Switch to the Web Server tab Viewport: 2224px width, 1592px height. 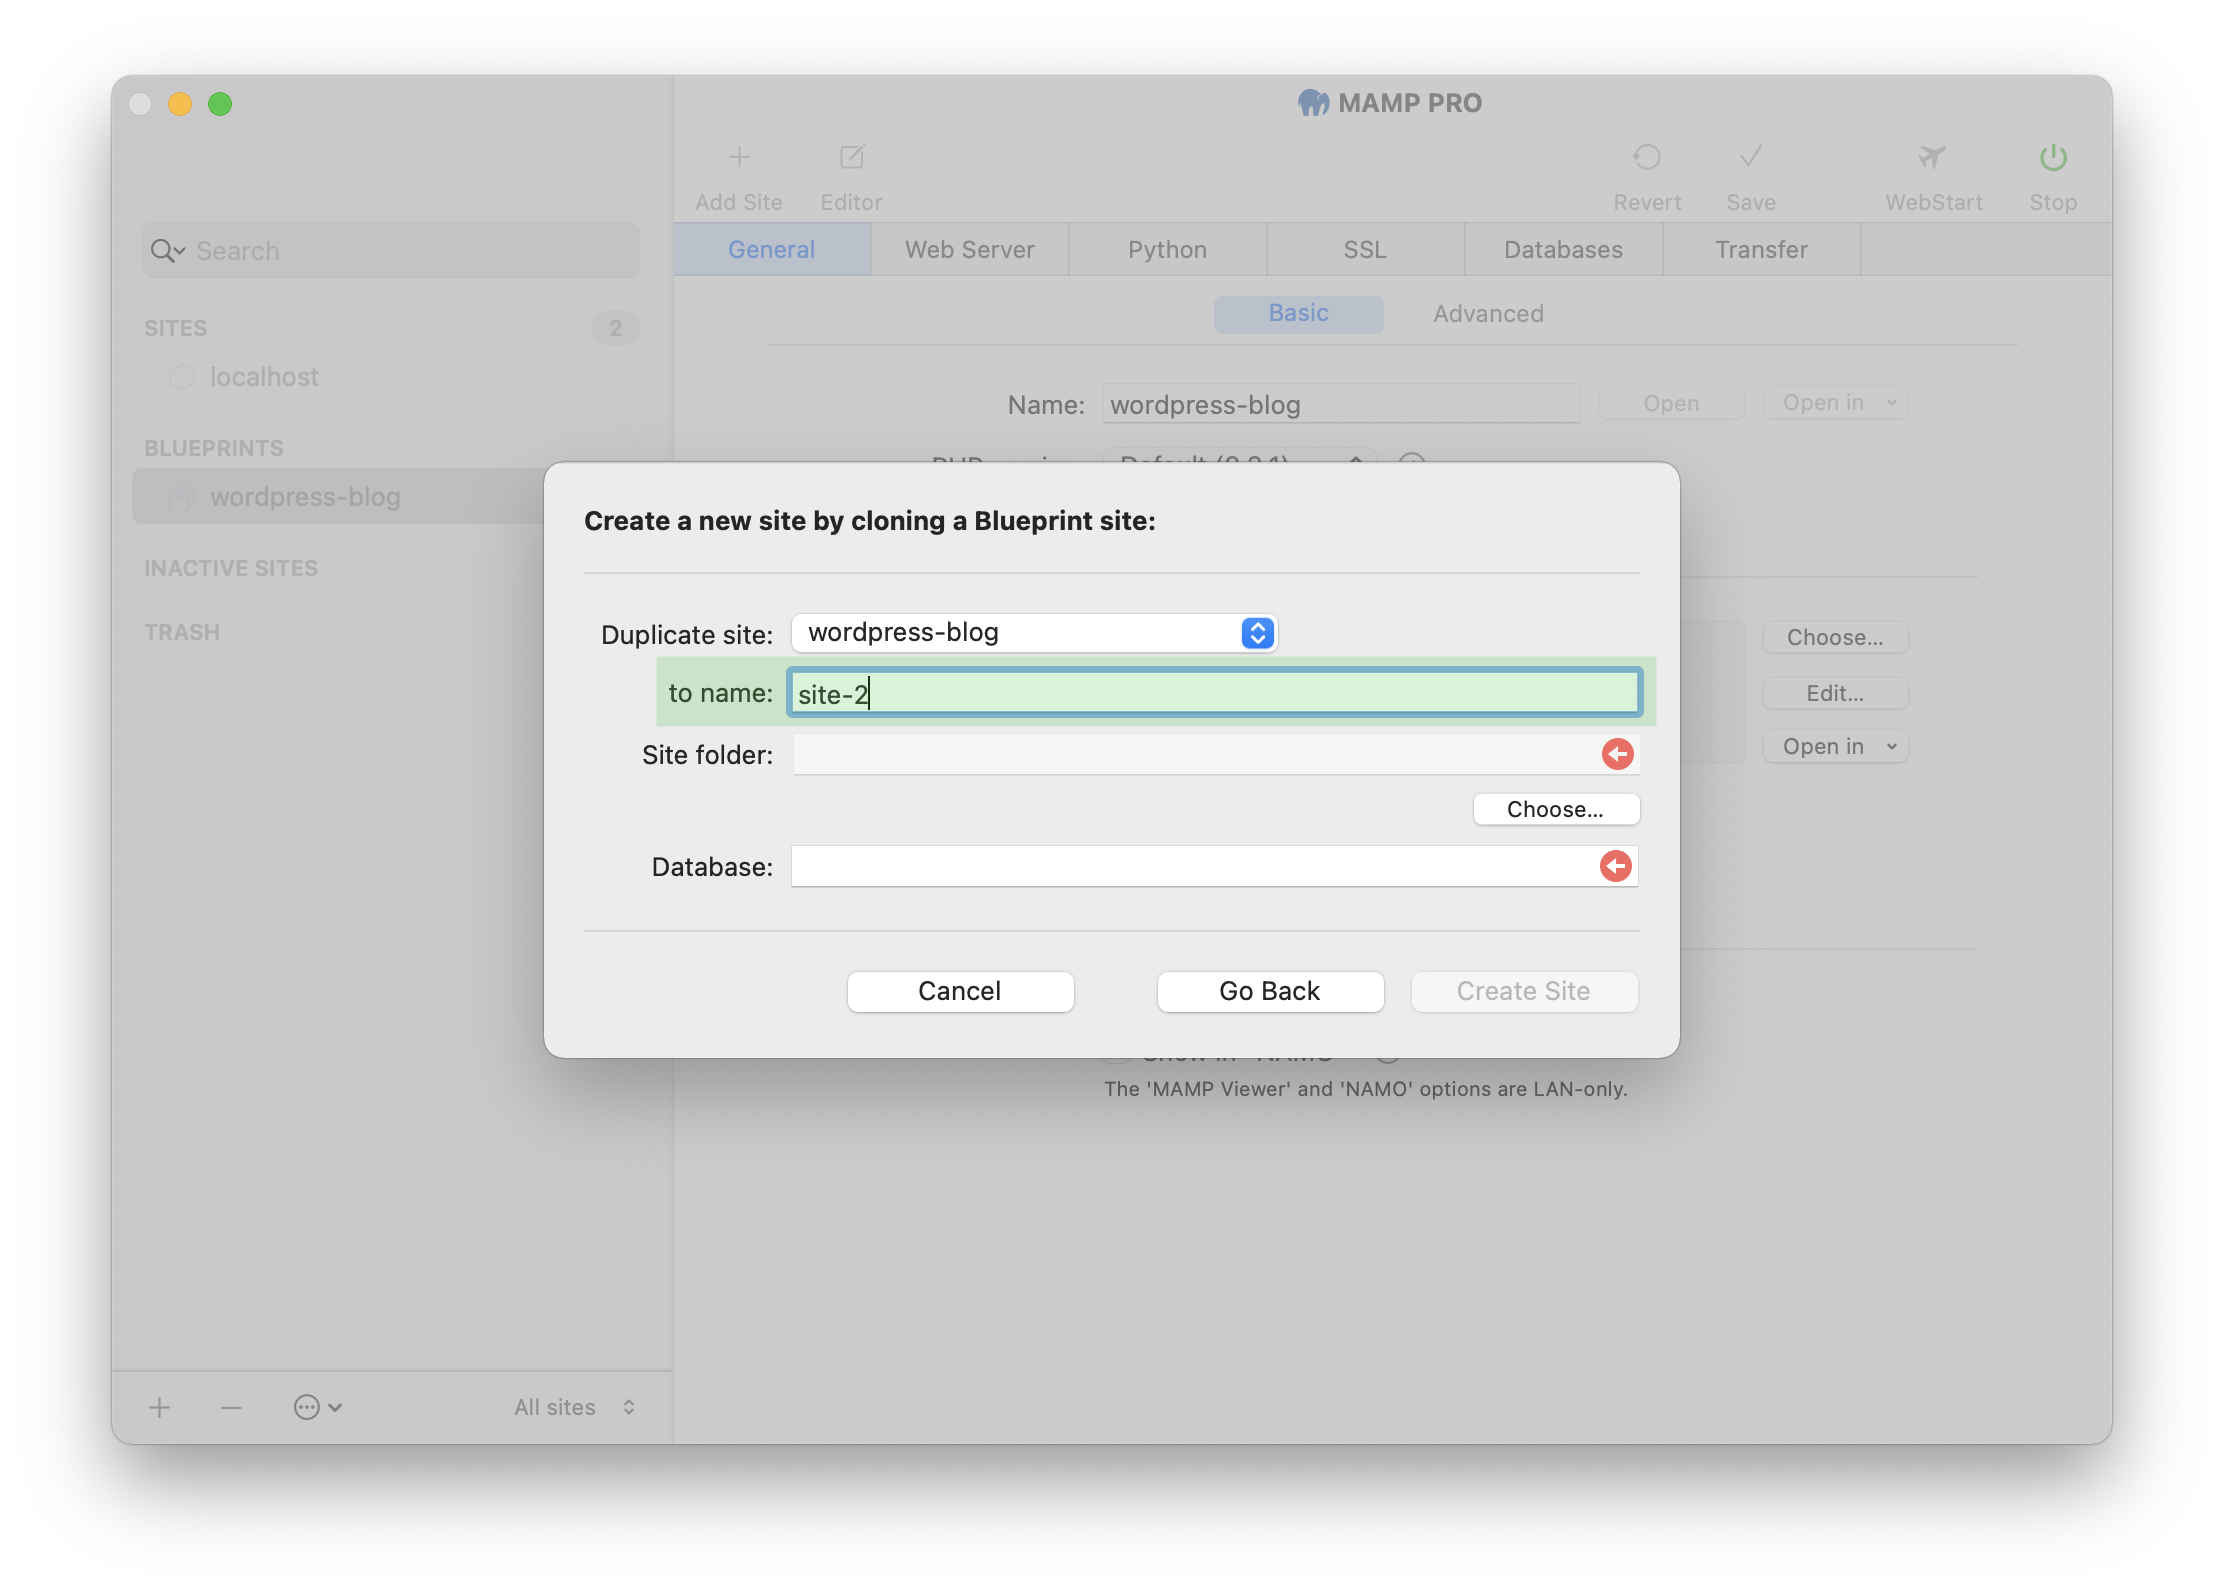point(970,250)
